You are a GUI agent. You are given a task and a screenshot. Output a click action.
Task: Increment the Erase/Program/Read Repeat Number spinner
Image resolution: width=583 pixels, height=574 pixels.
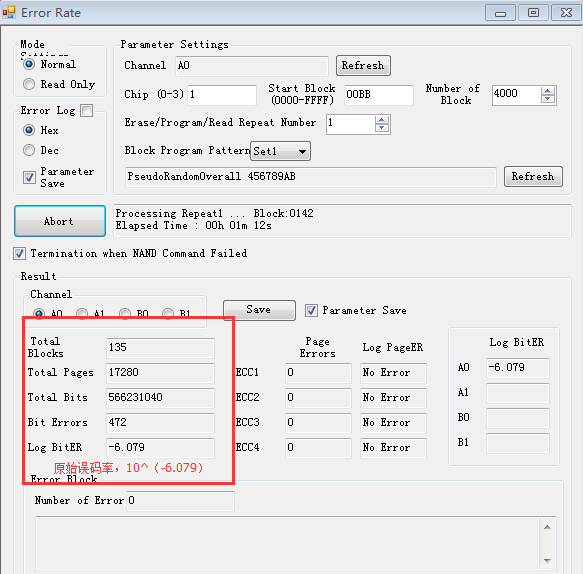point(382,120)
